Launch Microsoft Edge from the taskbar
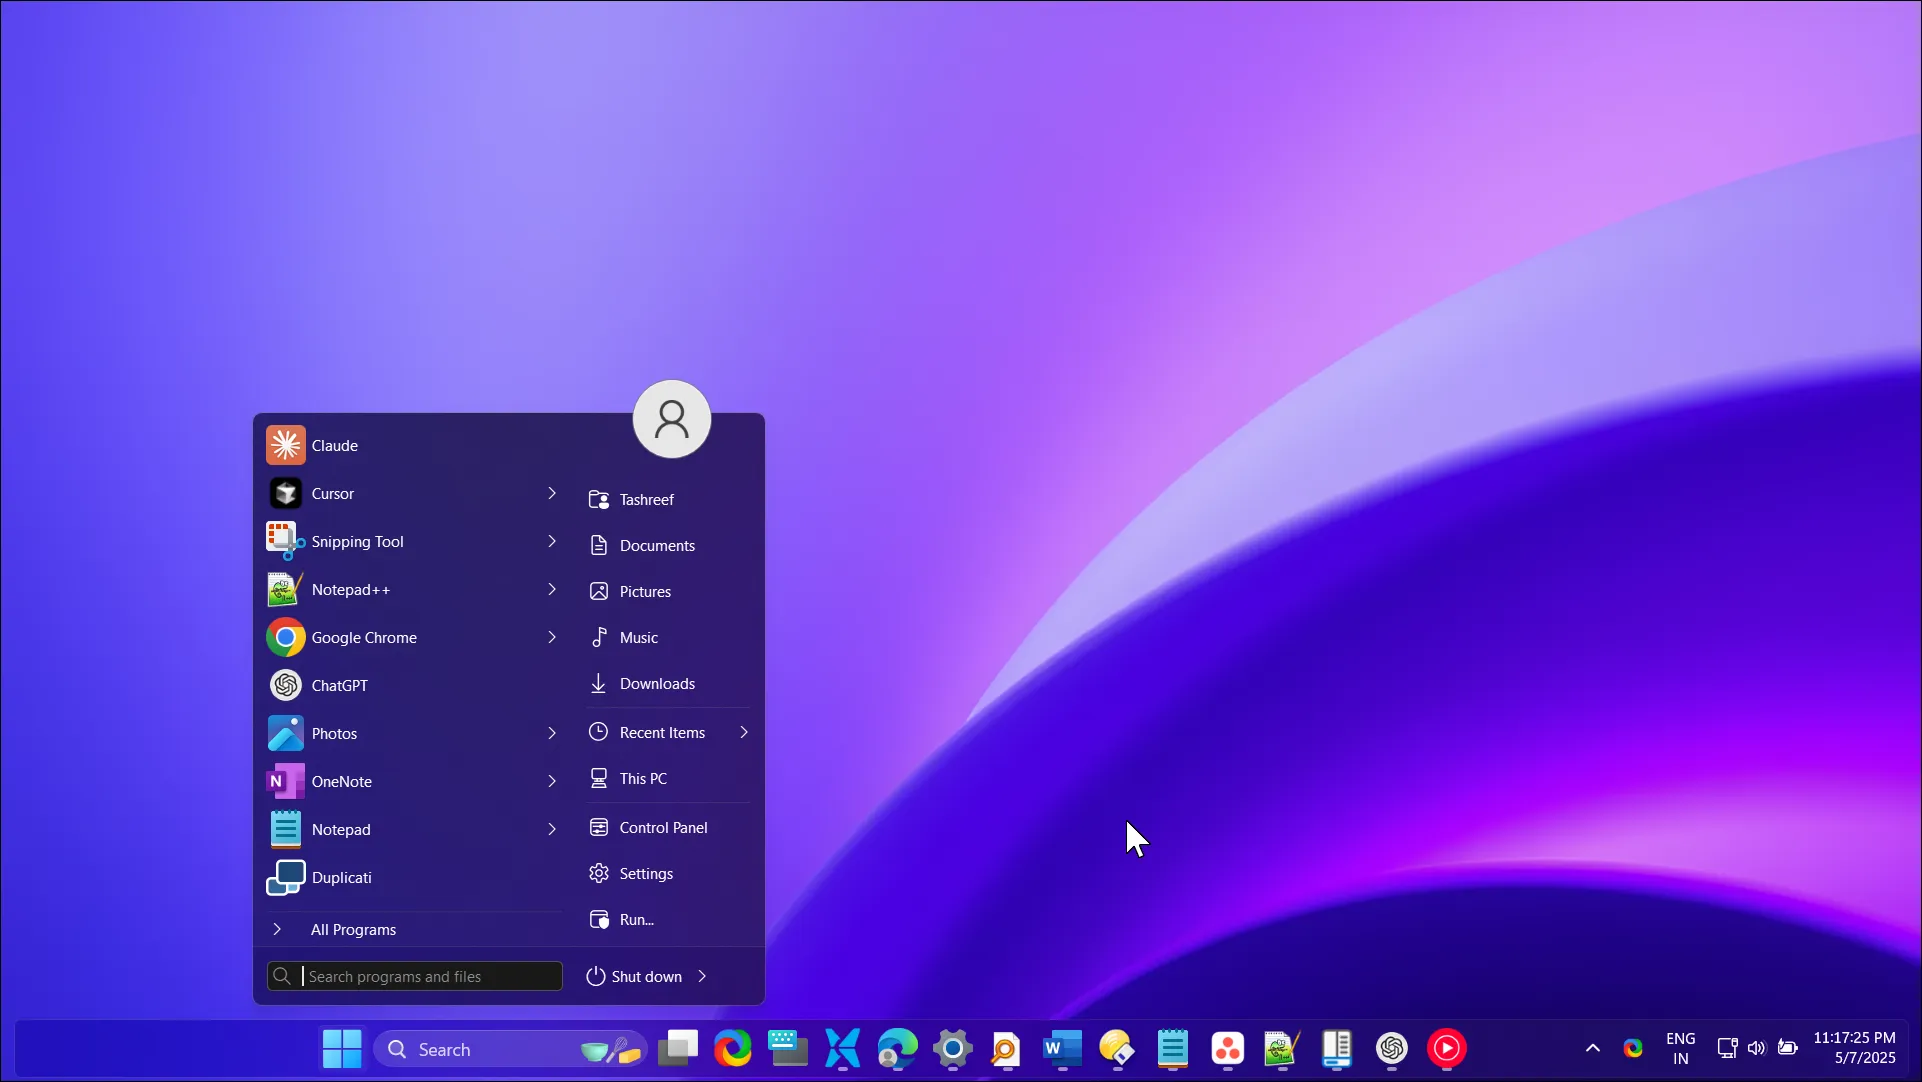This screenshot has width=1922, height=1082. point(897,1048)
